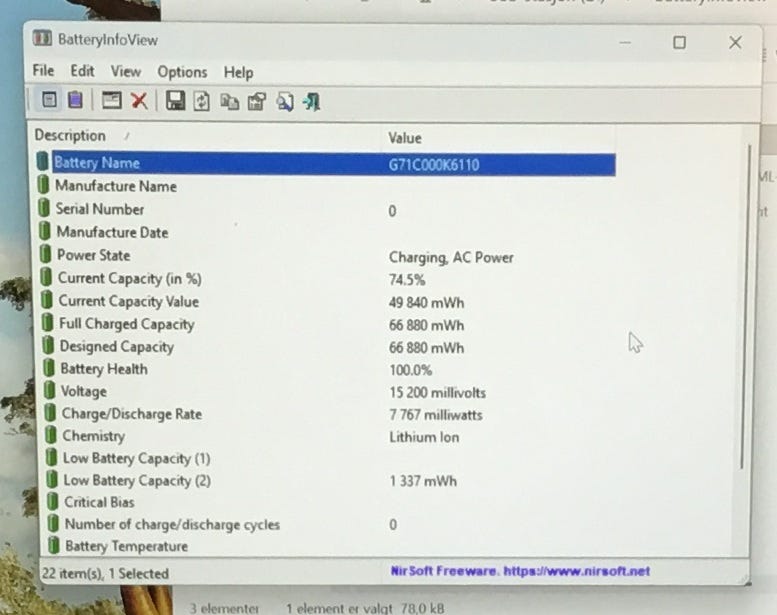Open the NirSoft Freeware website link

pos(520,571)
